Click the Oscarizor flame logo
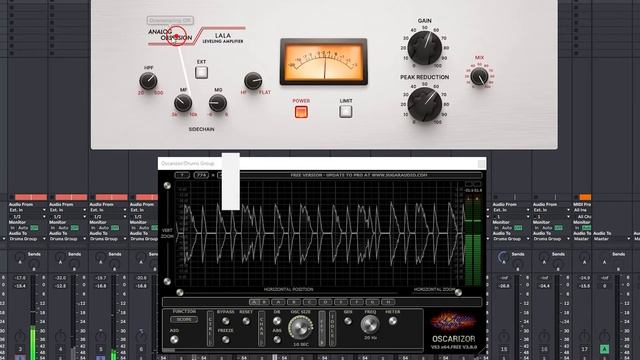 click(x=453, y=322)
